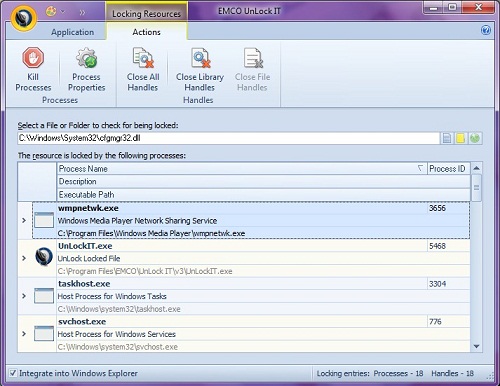500x386 pixels.
Task: Click the wmpnetwk.exe executable path text
Action: [x=151, y=233]
